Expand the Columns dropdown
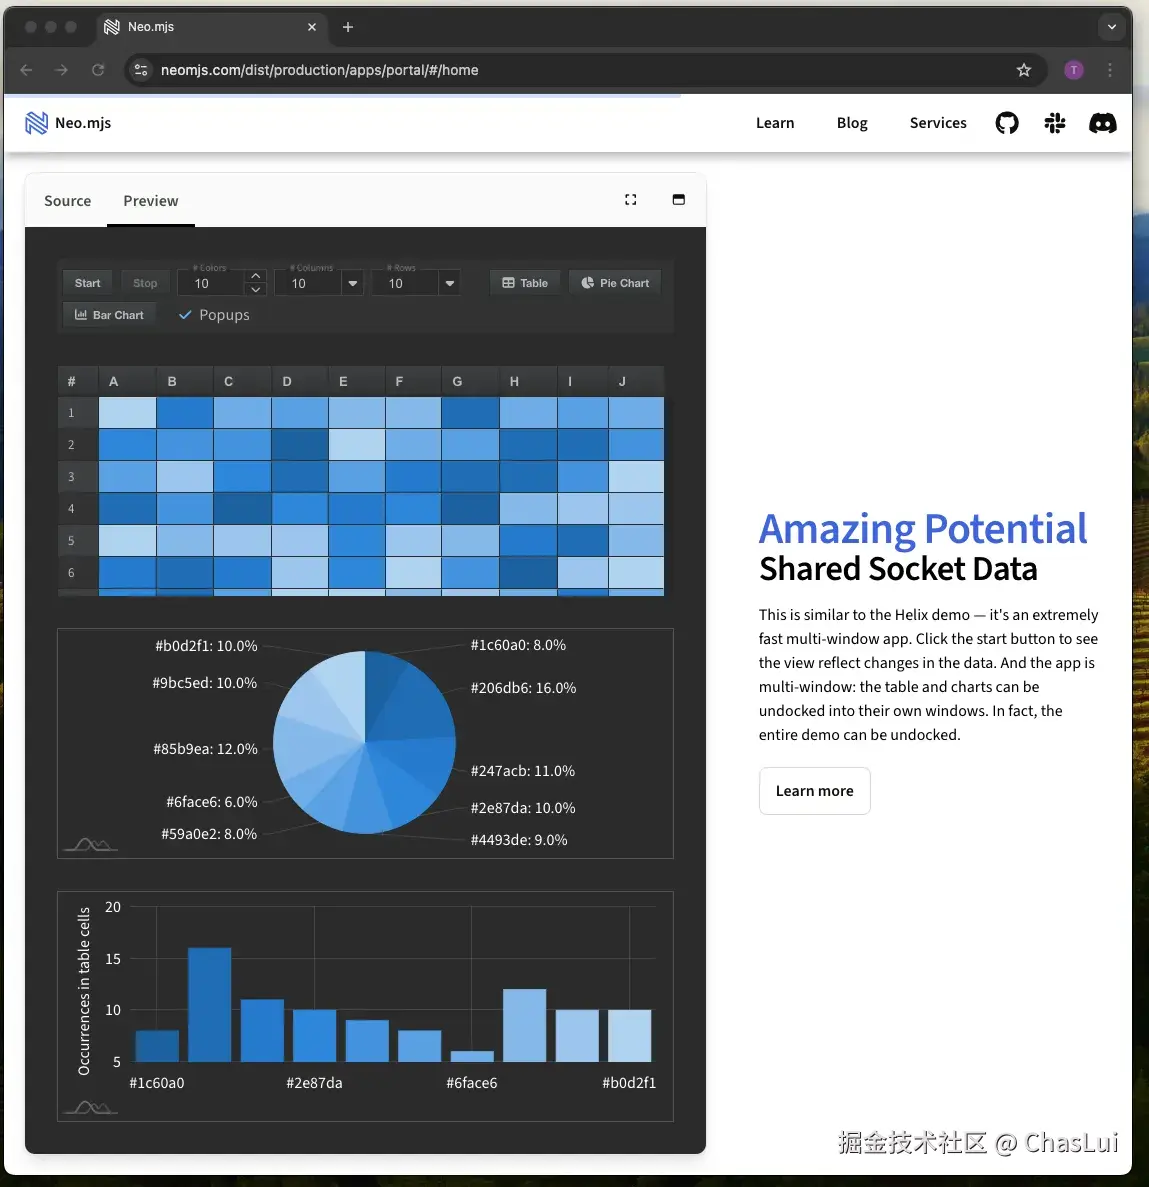This screenshot has width=1149, height=1187. tap(353, 283)
